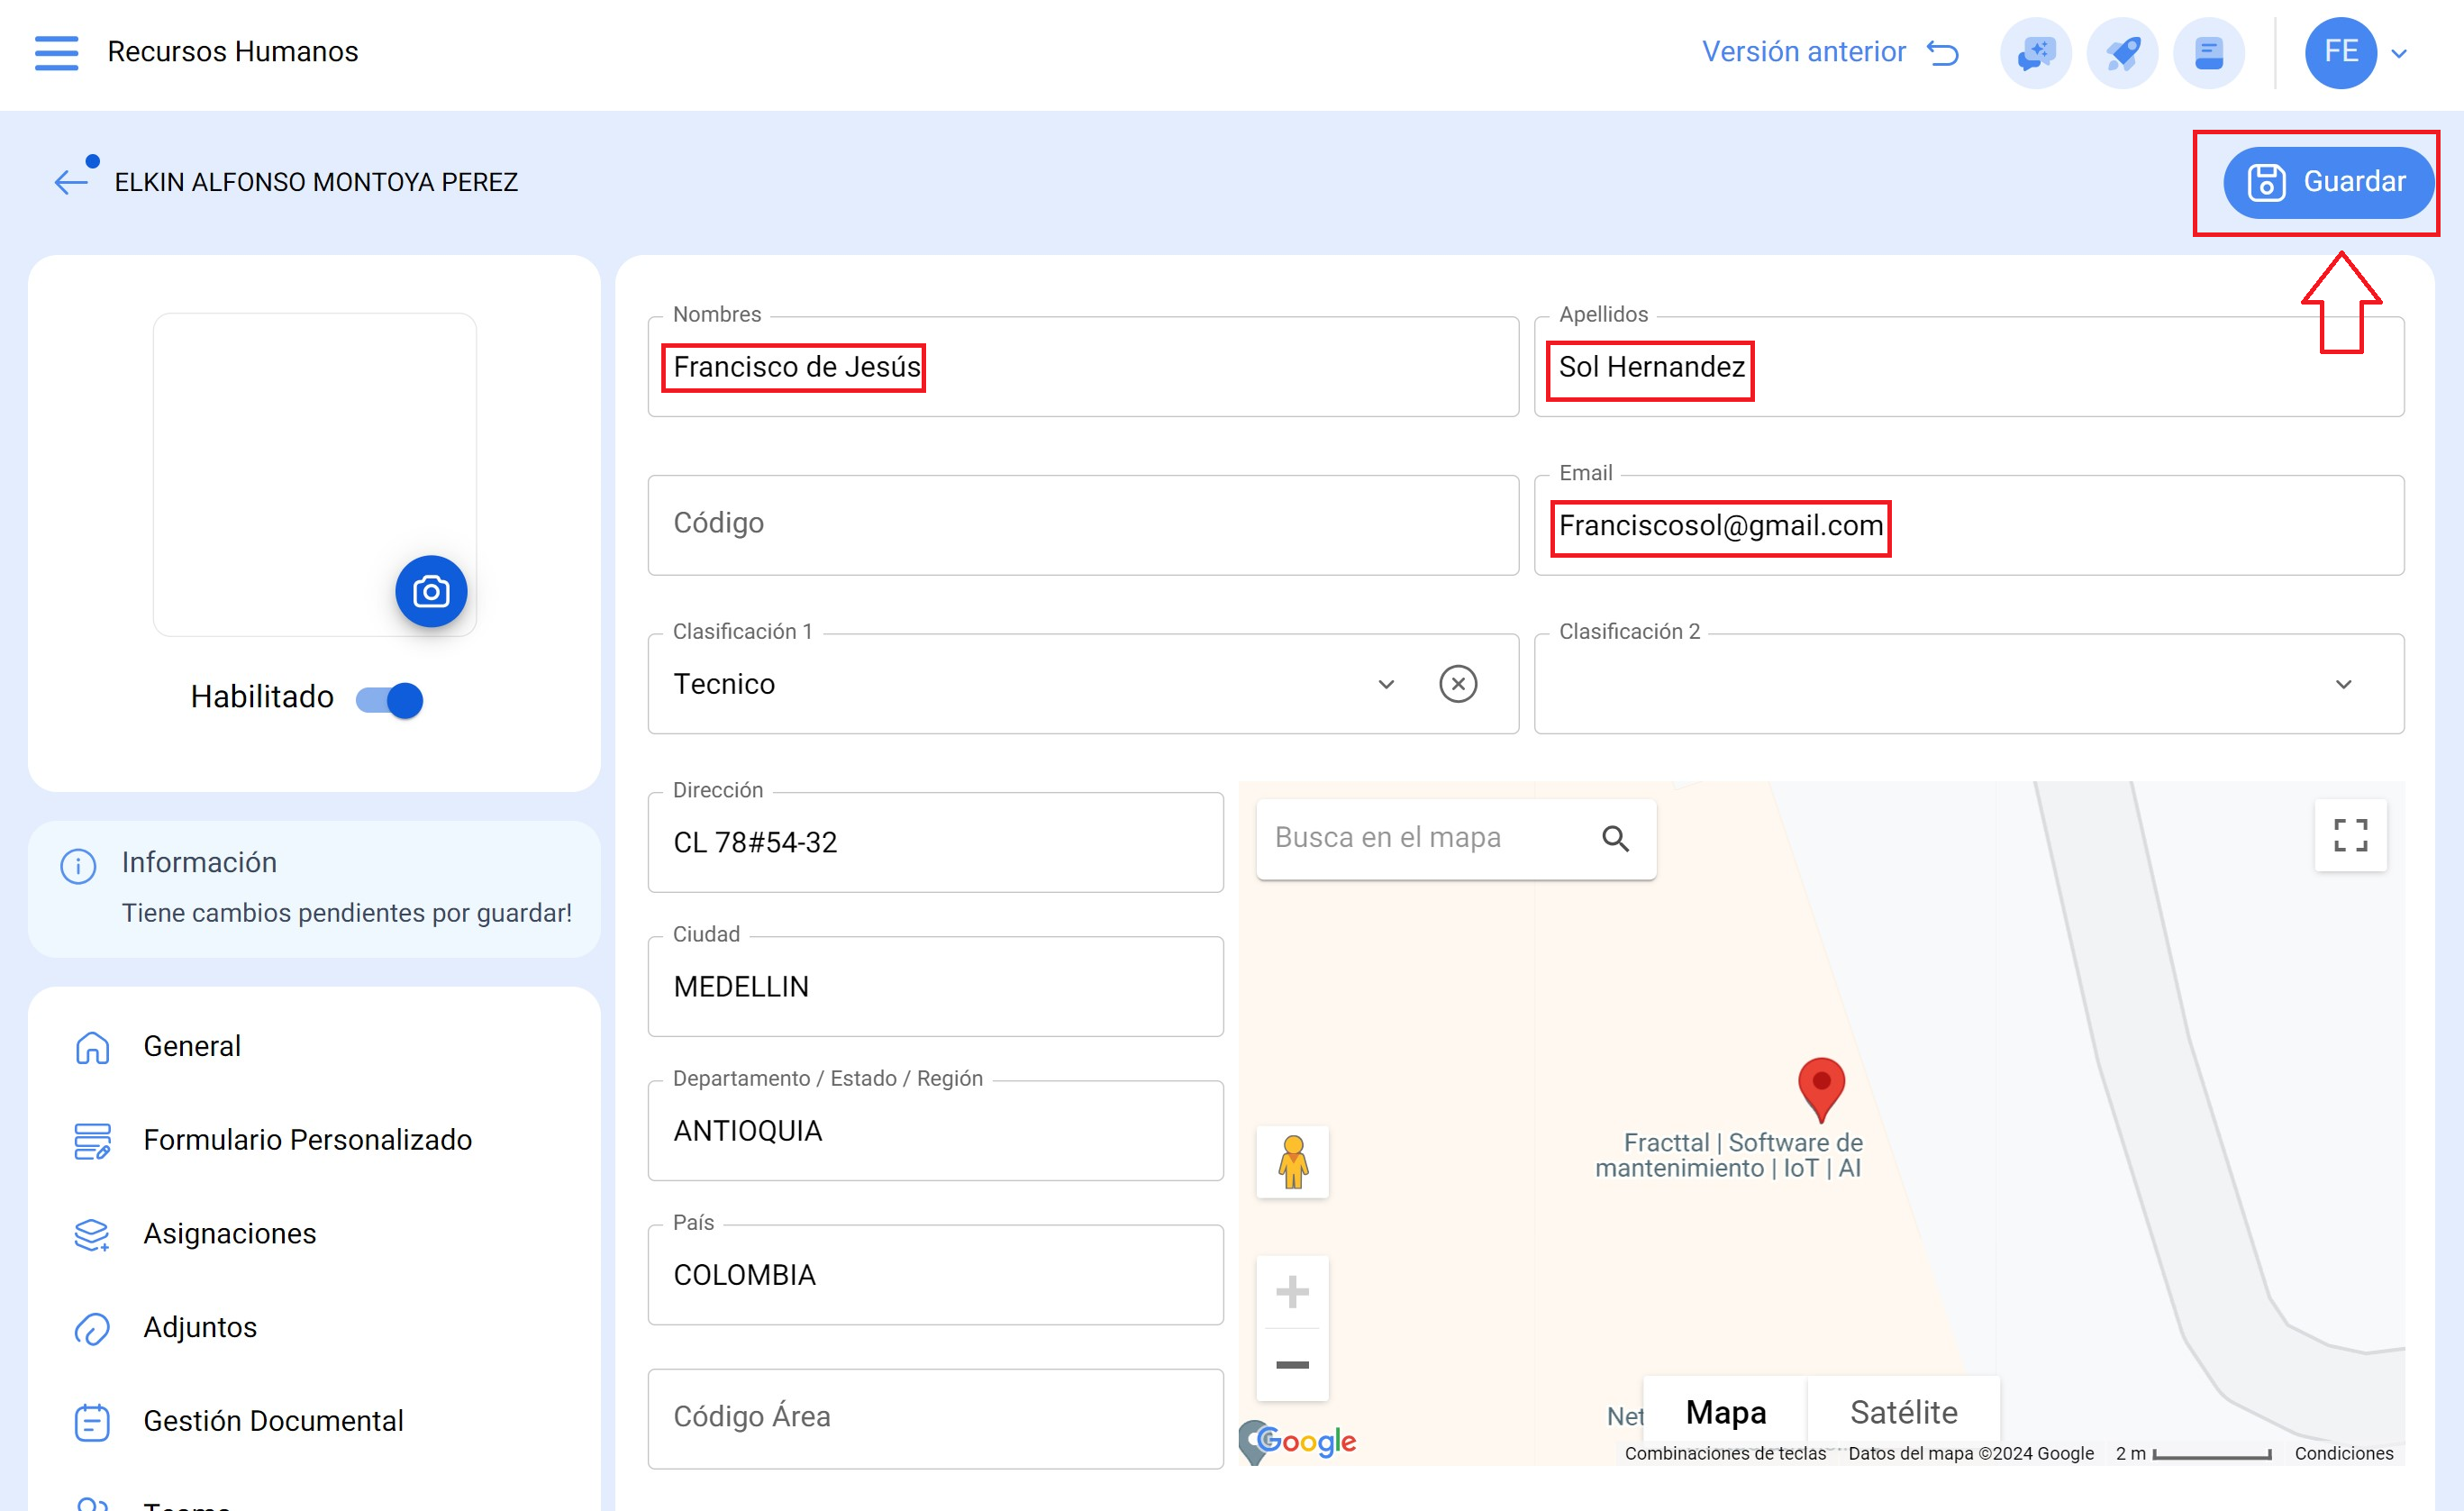Clear Clasificación 1 with the X icon
Viewport: 2464px width, 1511px height.
tap(1458, 684)
